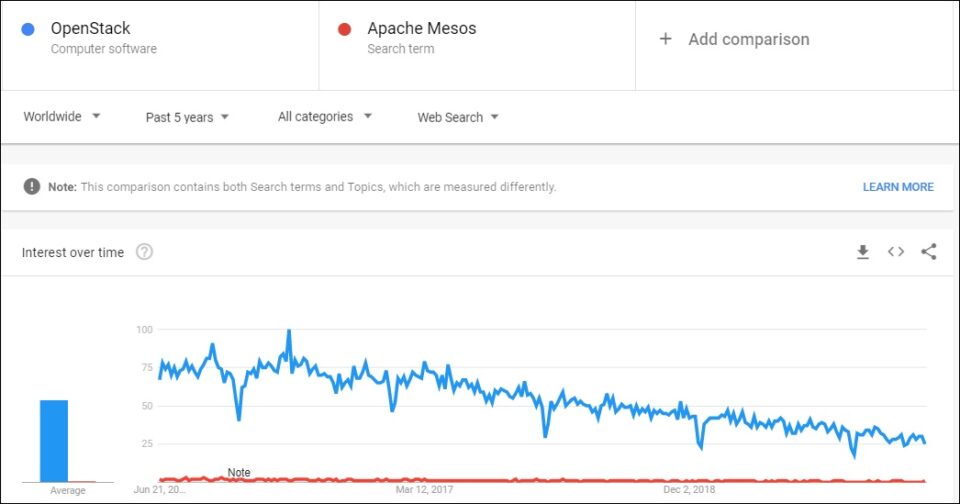This screenshot has width=960, height=504.
Task: Click the peak at 100 on the OpenStack line
Action: pos(289,331)
